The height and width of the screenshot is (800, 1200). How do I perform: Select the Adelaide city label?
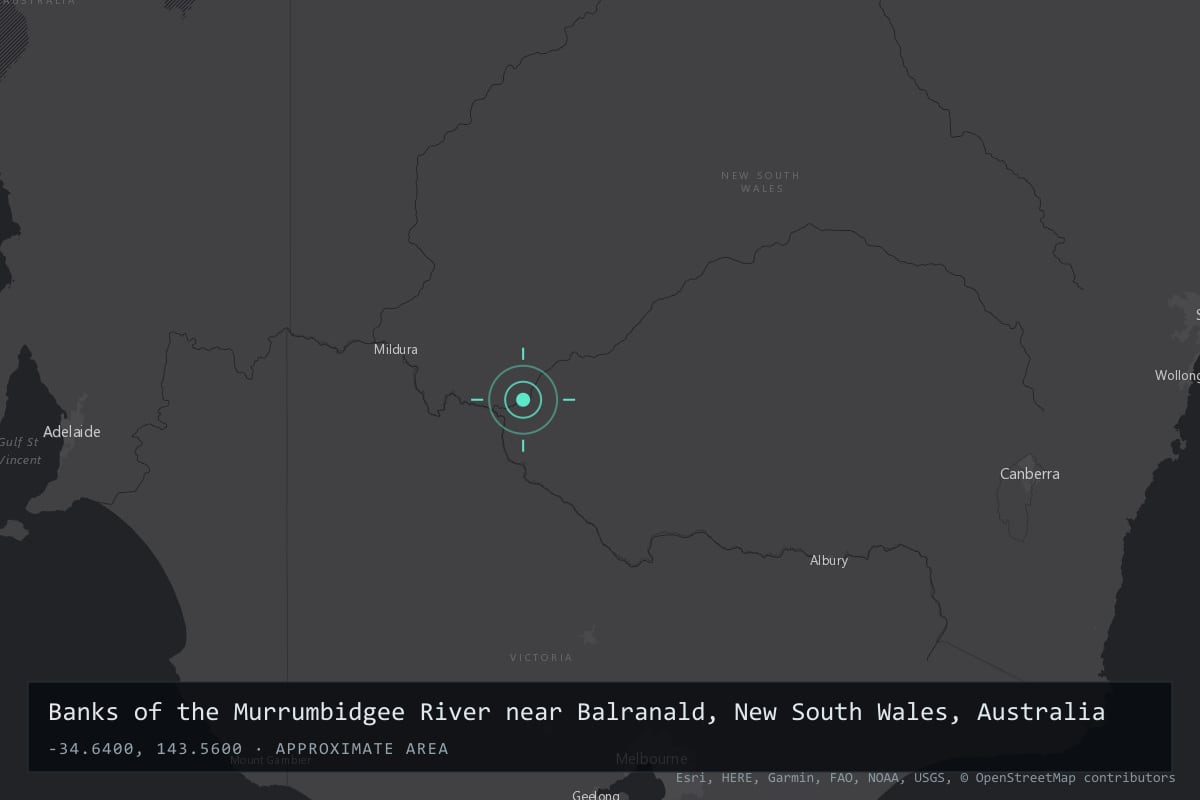(72, 432)
